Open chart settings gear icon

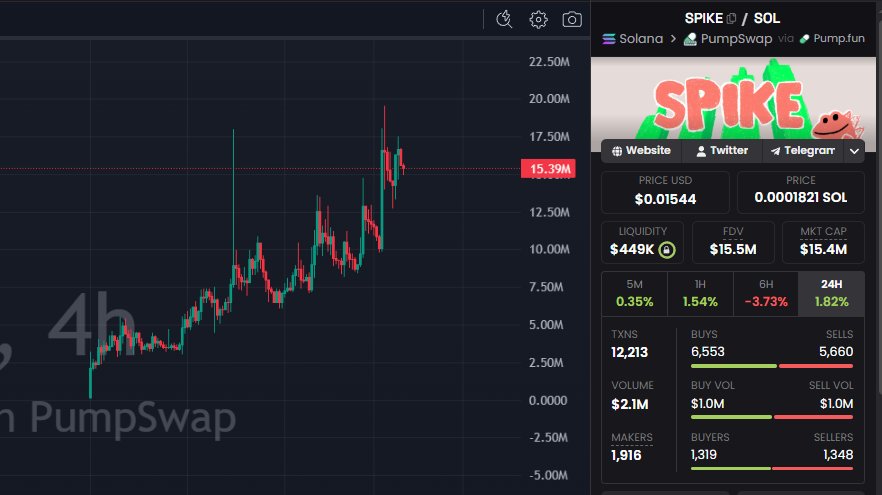tap(538, 19)
